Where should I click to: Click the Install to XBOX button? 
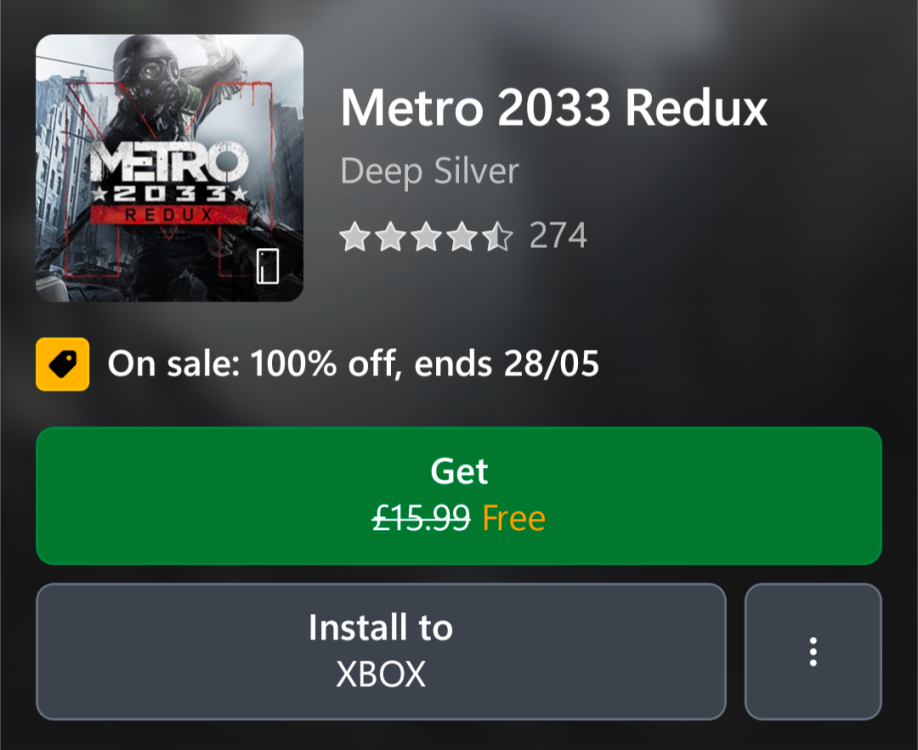[x=380, y=651]
